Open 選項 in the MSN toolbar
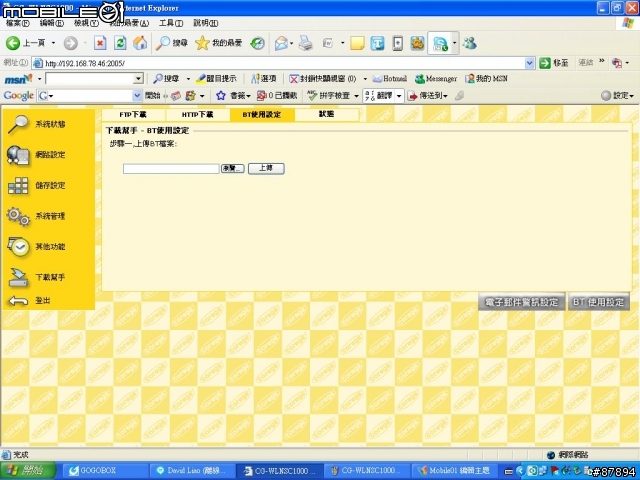The height and width of the screenshot is (480, 640). [264, 78]
